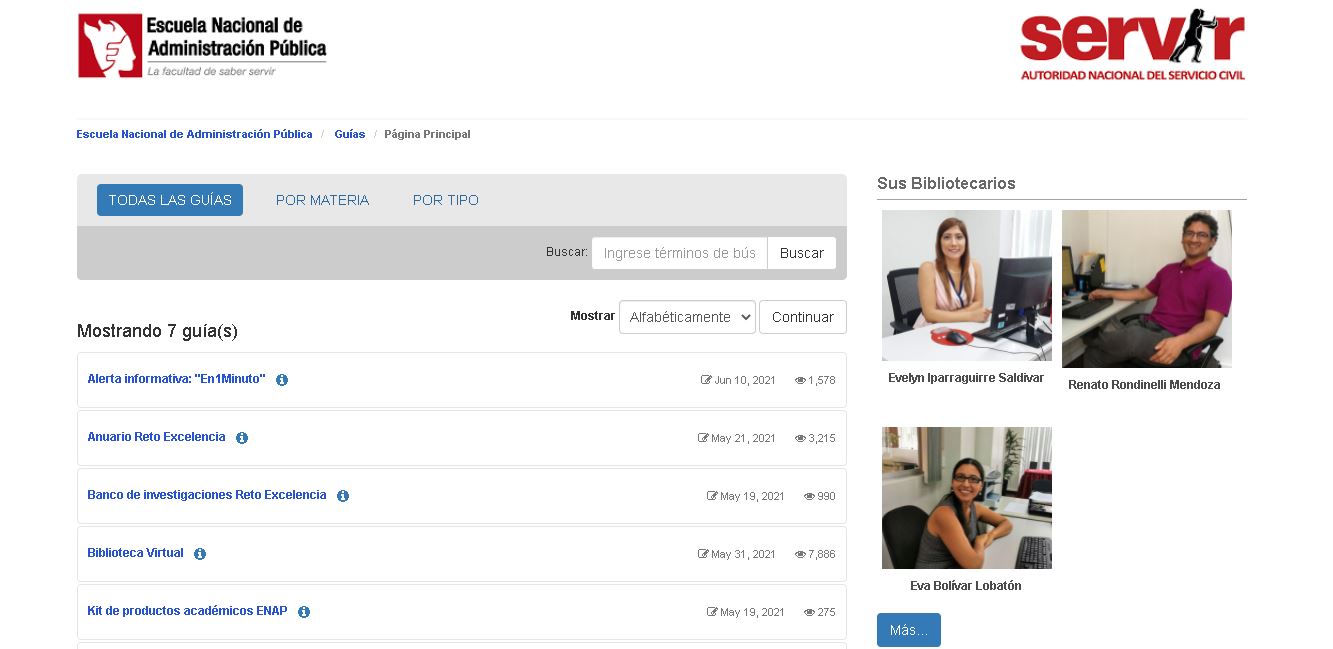Click the Sus Bibliotecarios heading

point(946,183)
